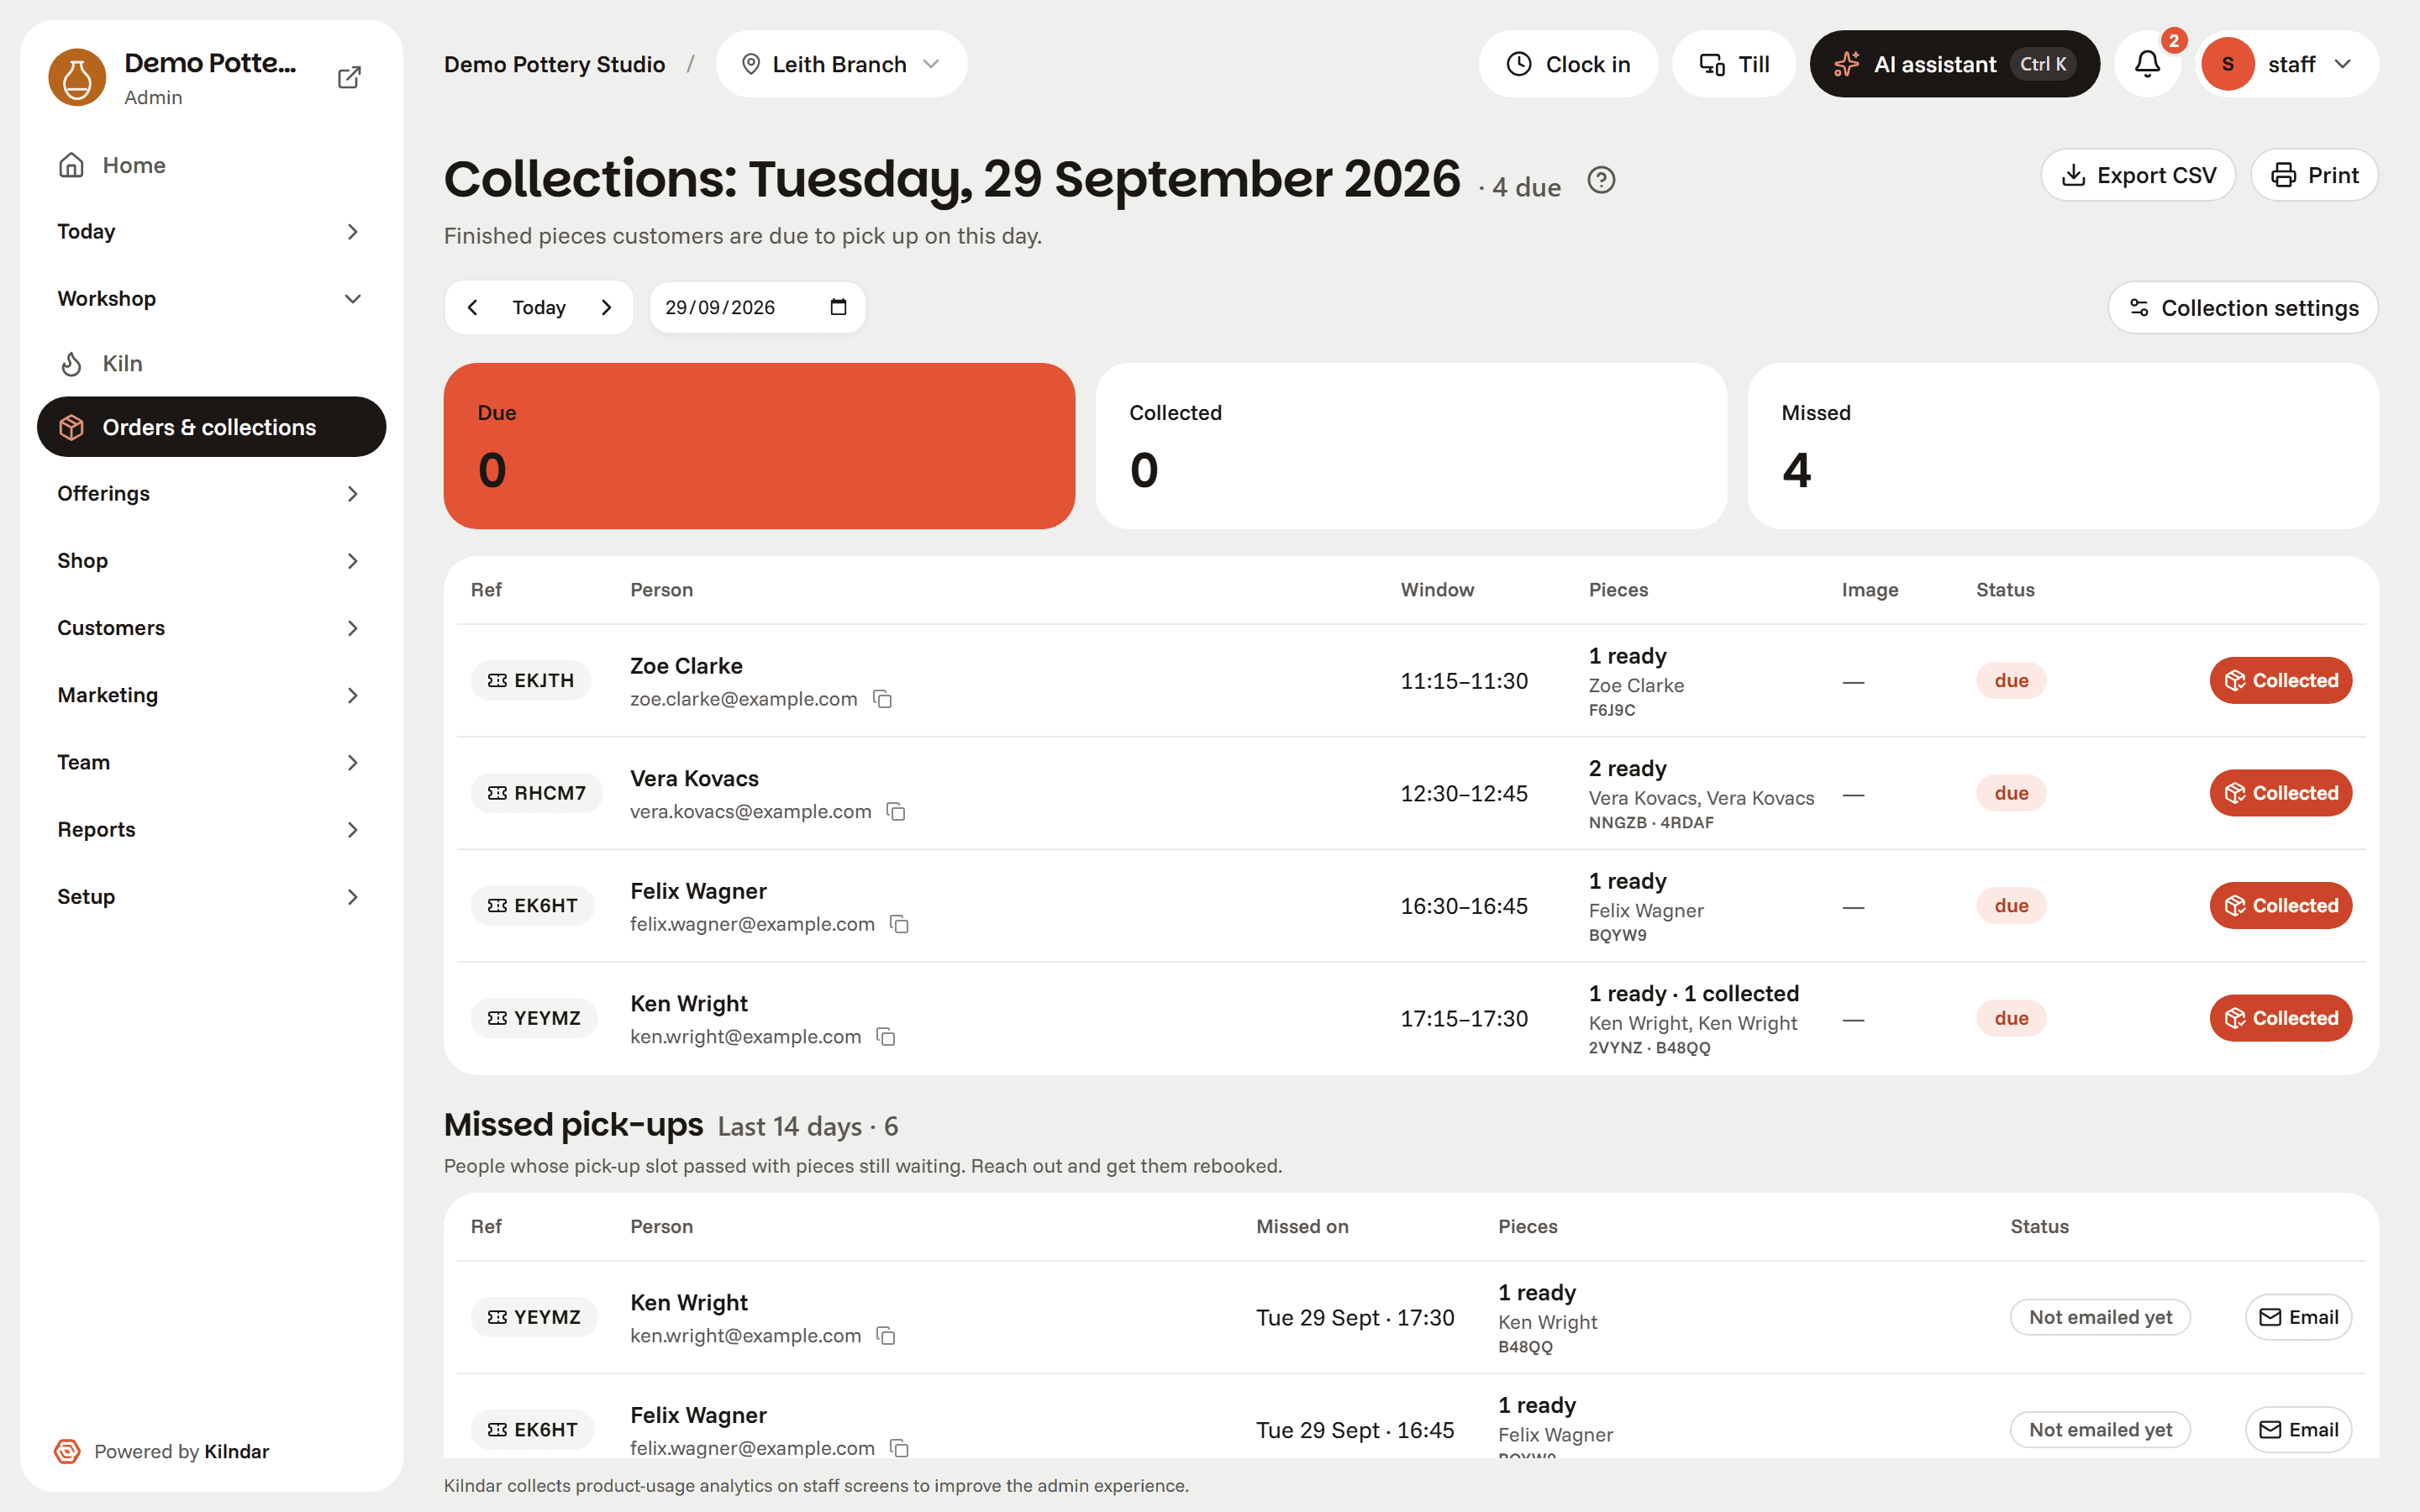Expand the Setup sidebar section
This screenshot has width=2420, height=1512.
coord(211,897)
